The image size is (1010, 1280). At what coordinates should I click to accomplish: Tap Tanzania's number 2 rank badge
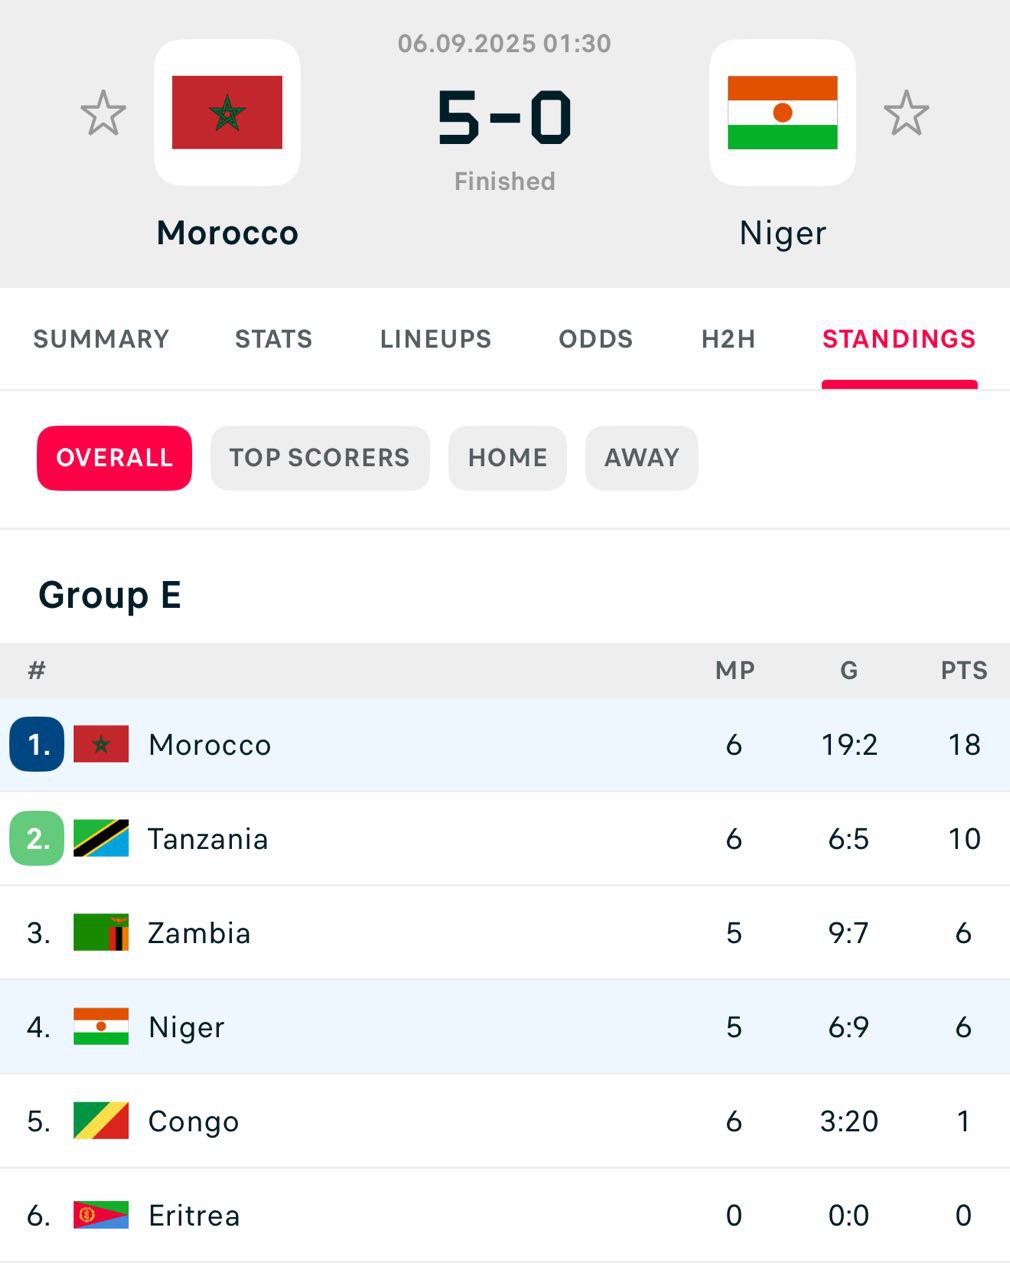click(37, 838)
